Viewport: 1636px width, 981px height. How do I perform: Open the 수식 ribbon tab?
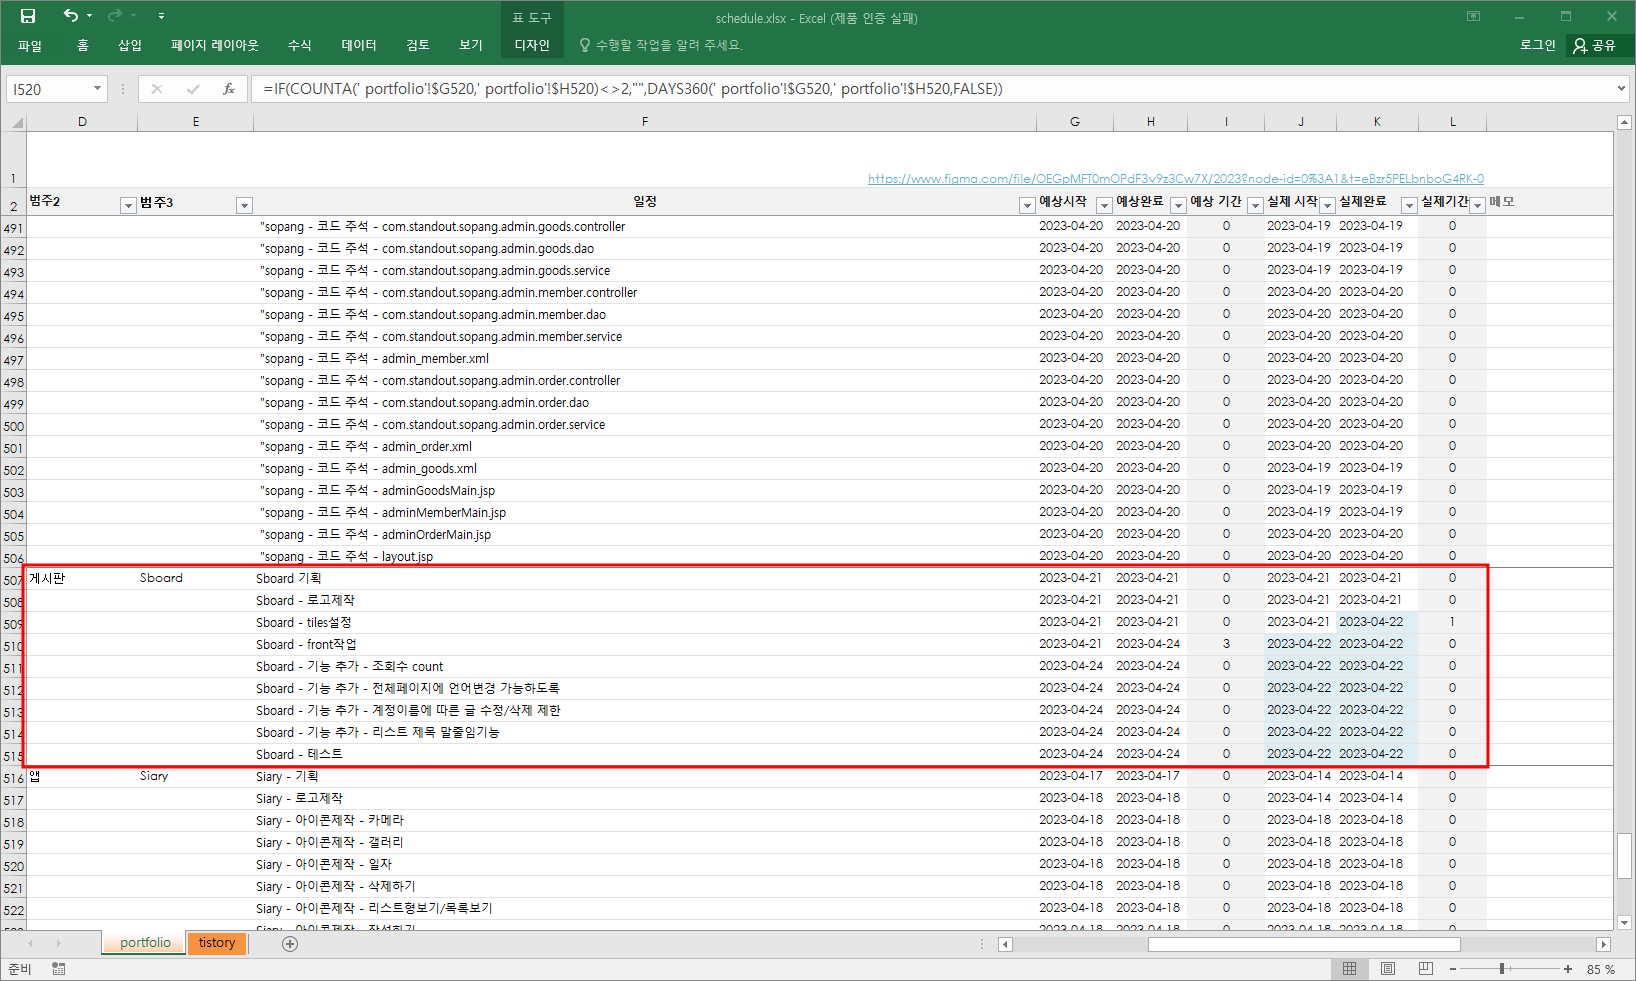(299, 45)
